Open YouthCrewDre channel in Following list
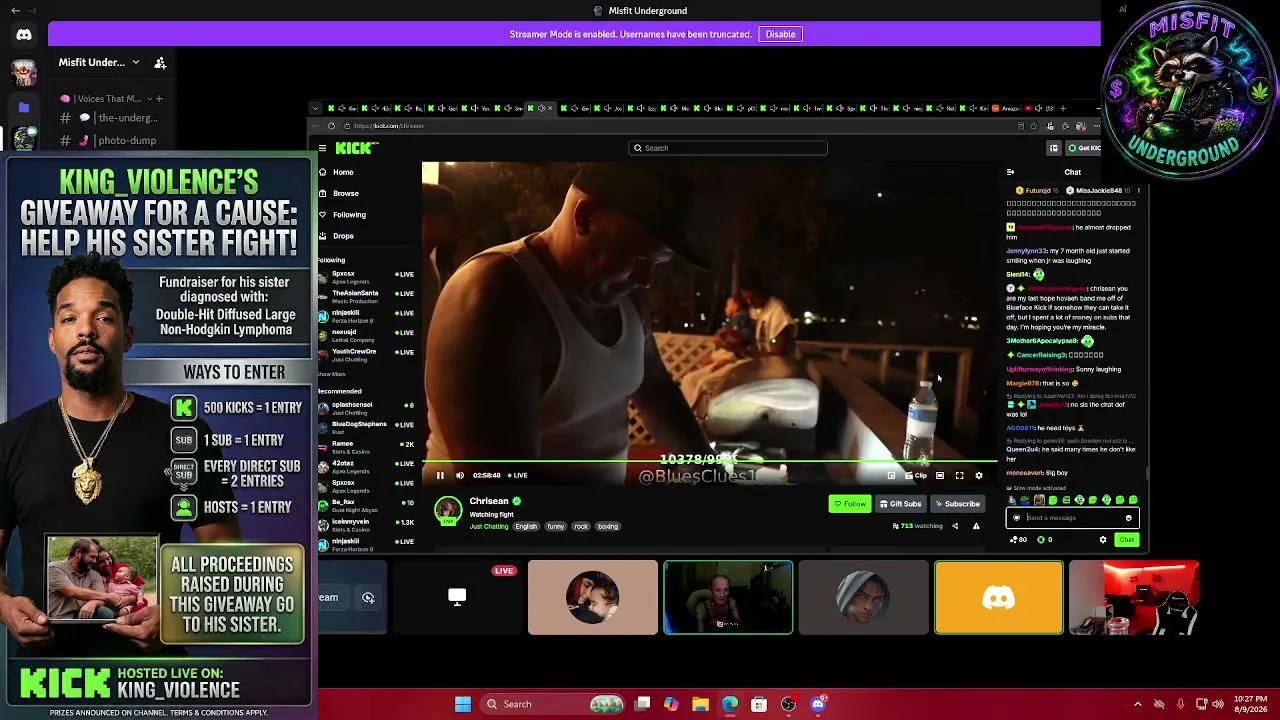Screen dimensions: 1280x720 (x=367, y=354)
